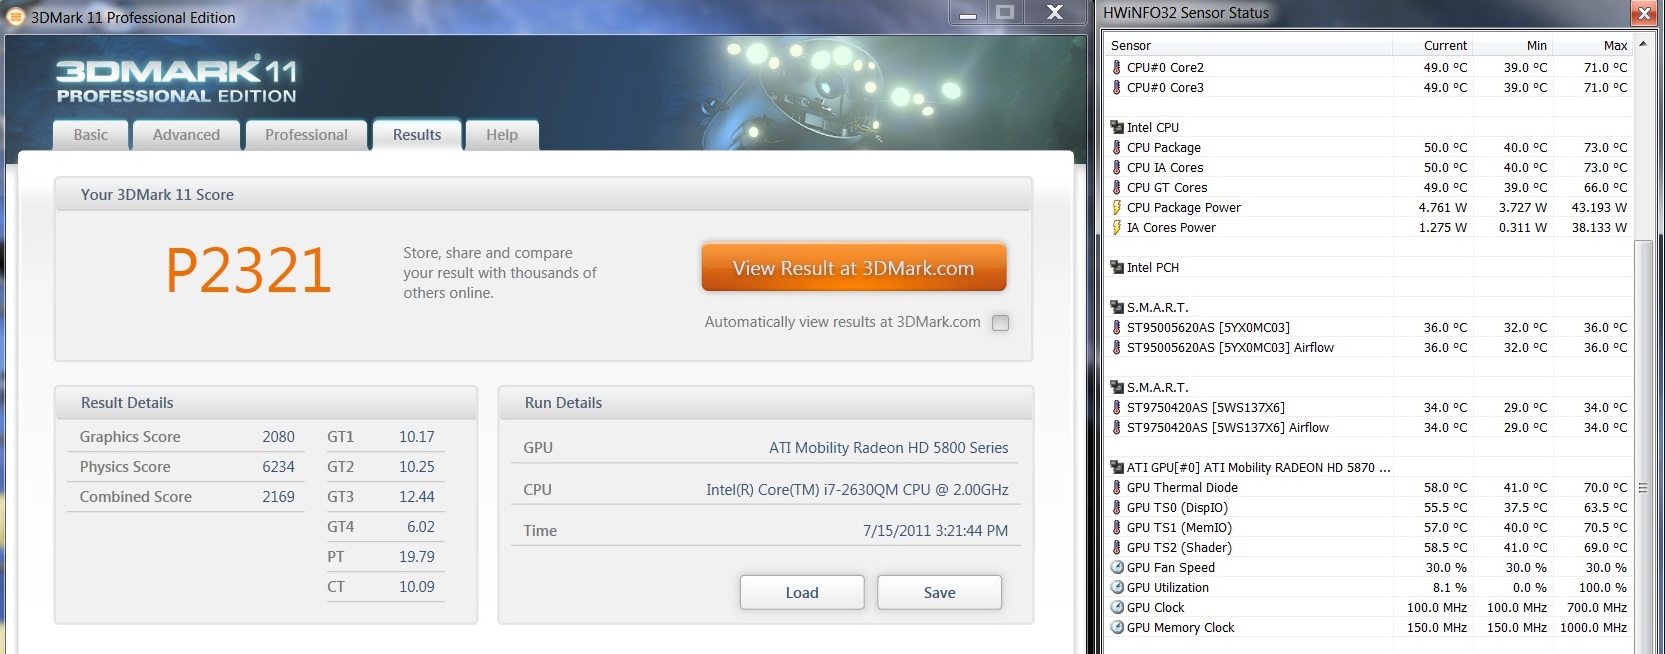Click the ST9750420AS S.M.A.R.T. group icon
Viewport: 1665px width, 654px height.
coord(1117,387)
